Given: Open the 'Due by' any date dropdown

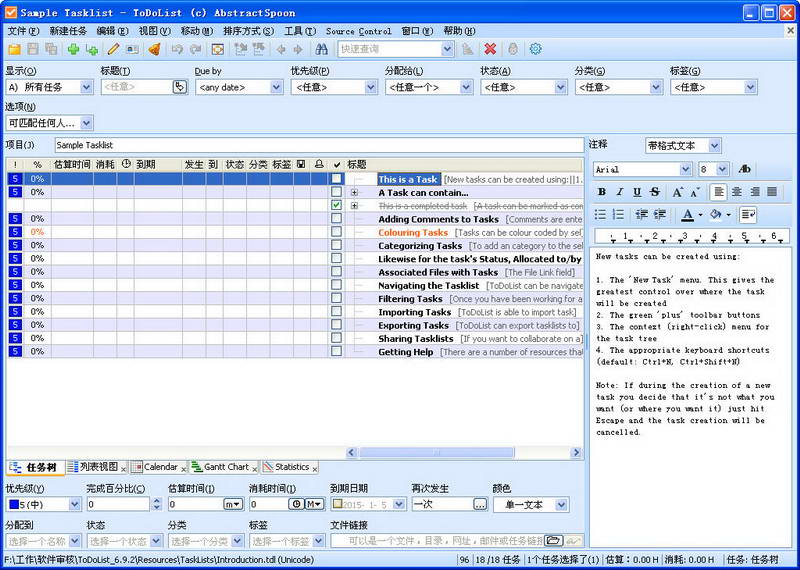Looking at the screenshot, I should pyautogui.click(x=276, y=88).
